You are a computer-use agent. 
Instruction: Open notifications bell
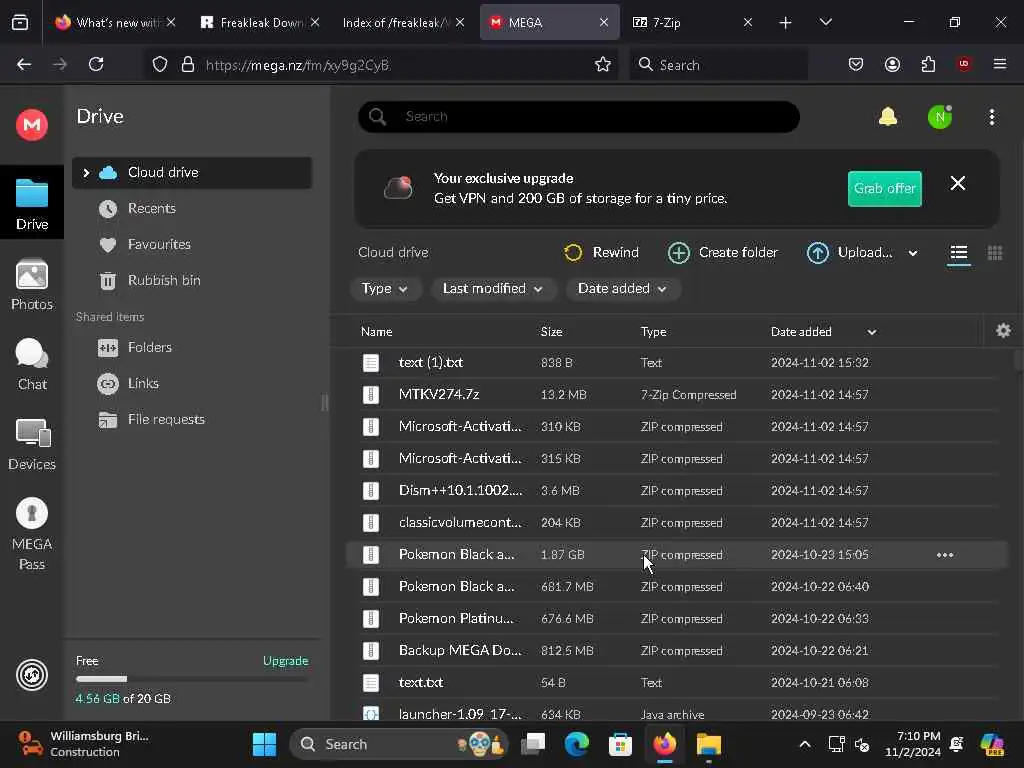point(888,117)
